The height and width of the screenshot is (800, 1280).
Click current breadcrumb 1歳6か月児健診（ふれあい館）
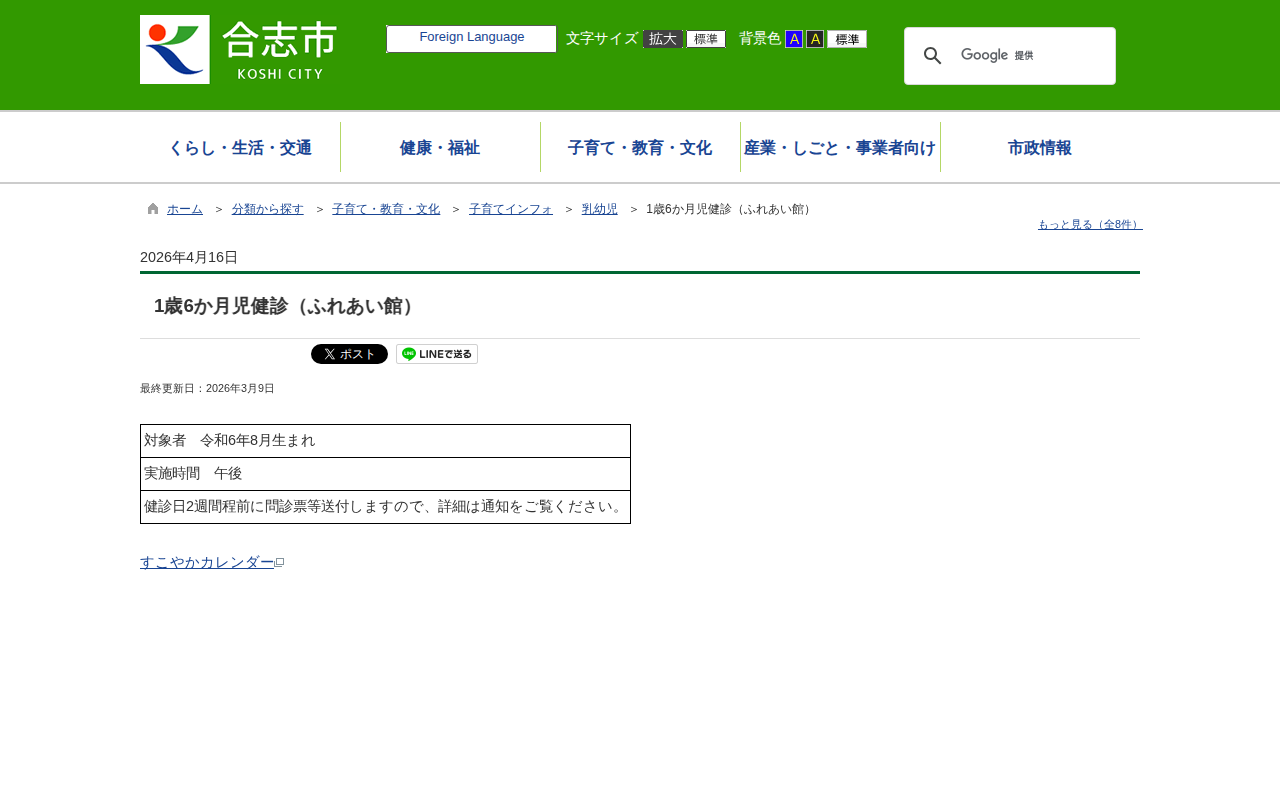(731, 209)
